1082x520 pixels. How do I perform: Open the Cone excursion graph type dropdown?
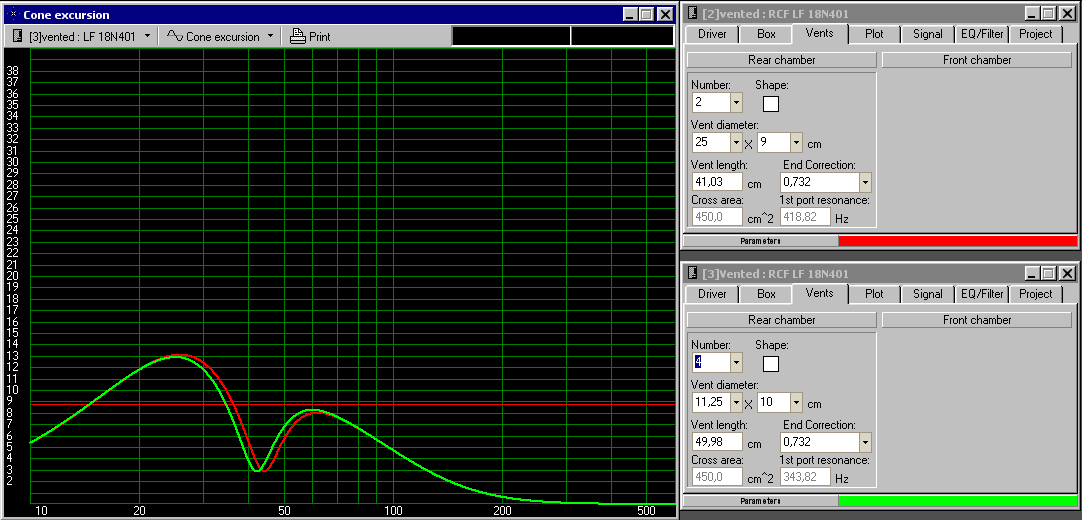[270, 36]
